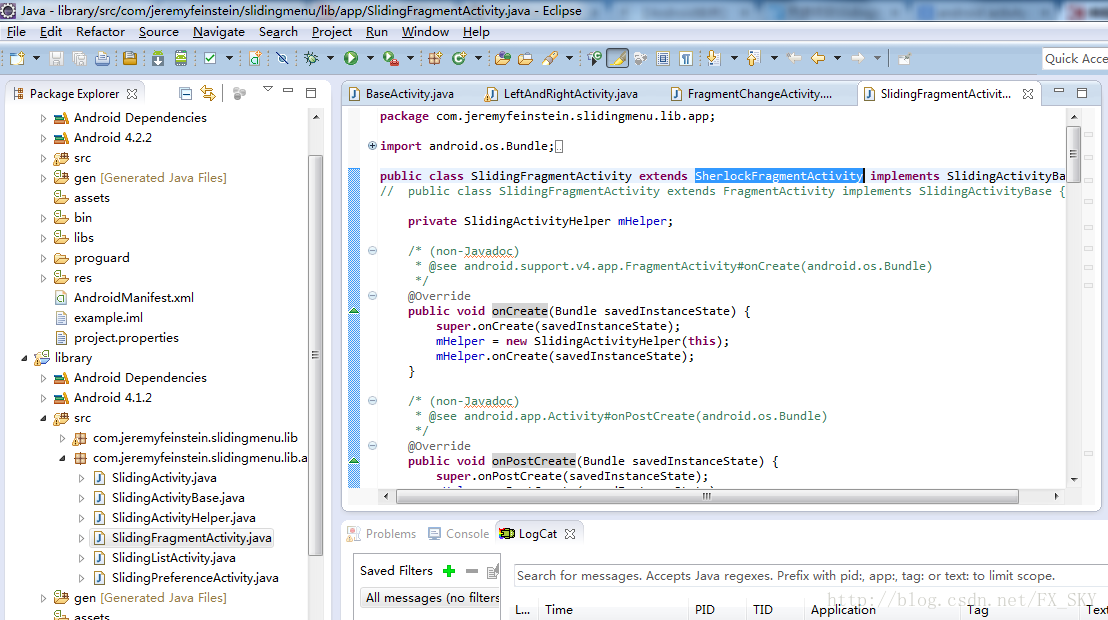
Task: Open the Android Virtual Device Manager icon
Action: click(x=181, y=59)
